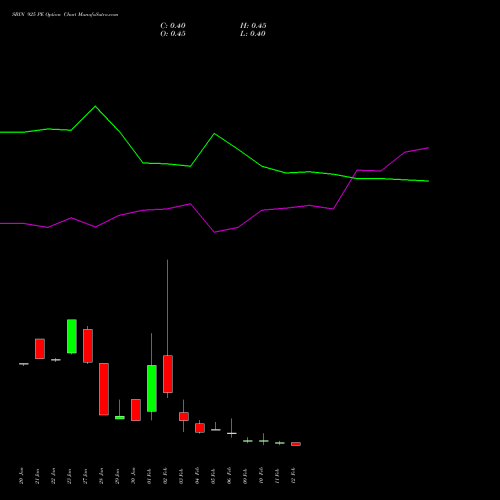Click the last red candle above 12 Feb
500x500 pixels.
point(296,444)
